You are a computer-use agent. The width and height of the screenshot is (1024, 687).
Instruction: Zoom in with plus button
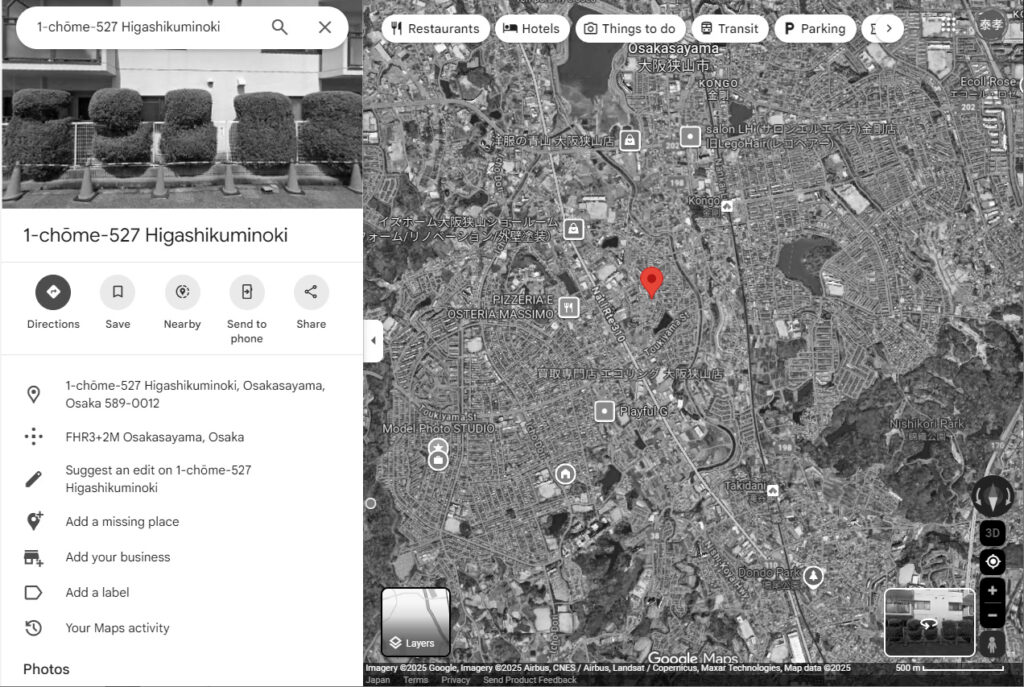992,590
